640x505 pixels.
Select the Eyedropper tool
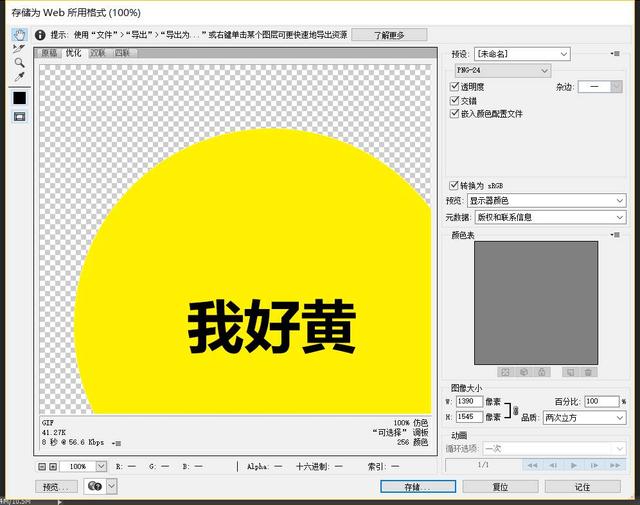pyautogui.click(x=19, y=77)
